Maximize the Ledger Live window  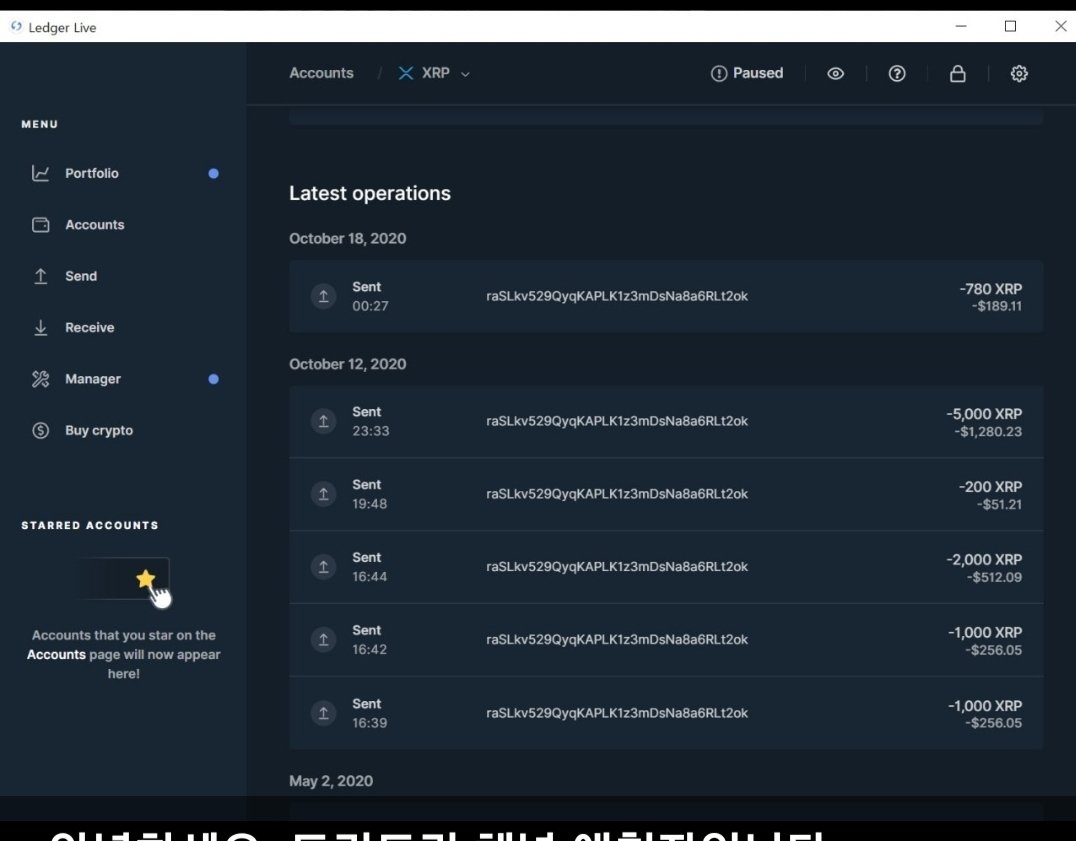(x=1010, y=26)
